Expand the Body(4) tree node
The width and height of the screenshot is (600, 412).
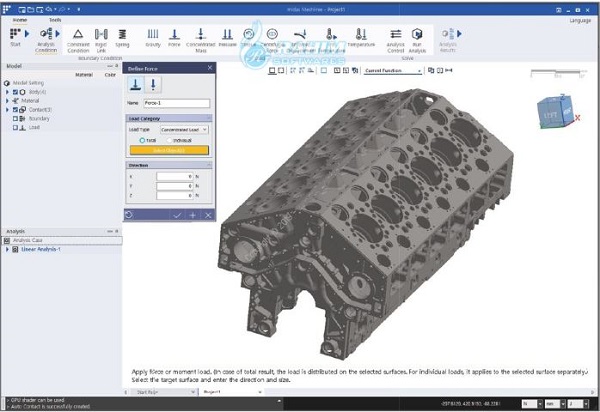(7, 92)
